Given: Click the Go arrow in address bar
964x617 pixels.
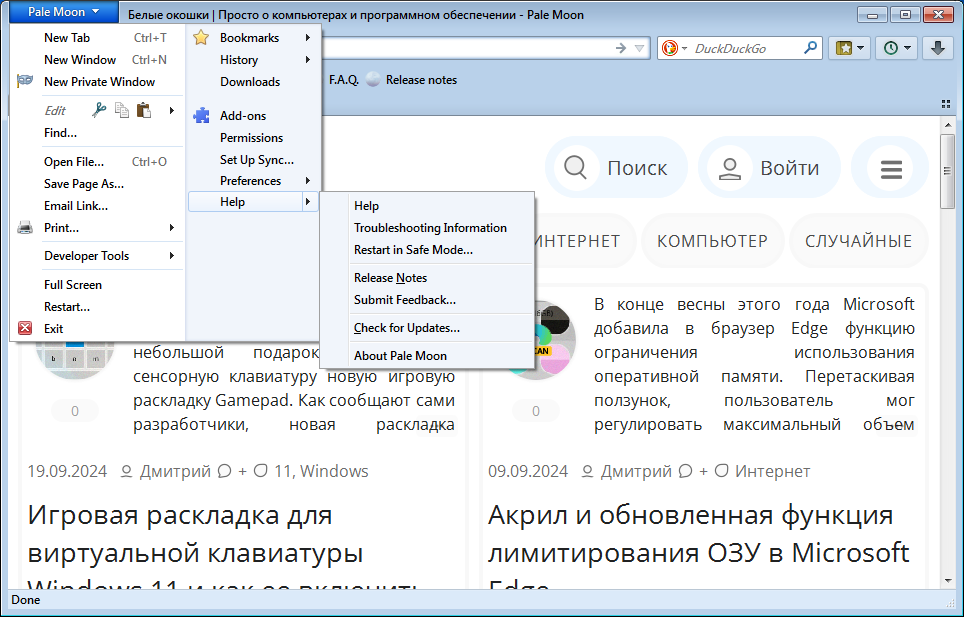Looking at the screenshot, I should (621, 48).
